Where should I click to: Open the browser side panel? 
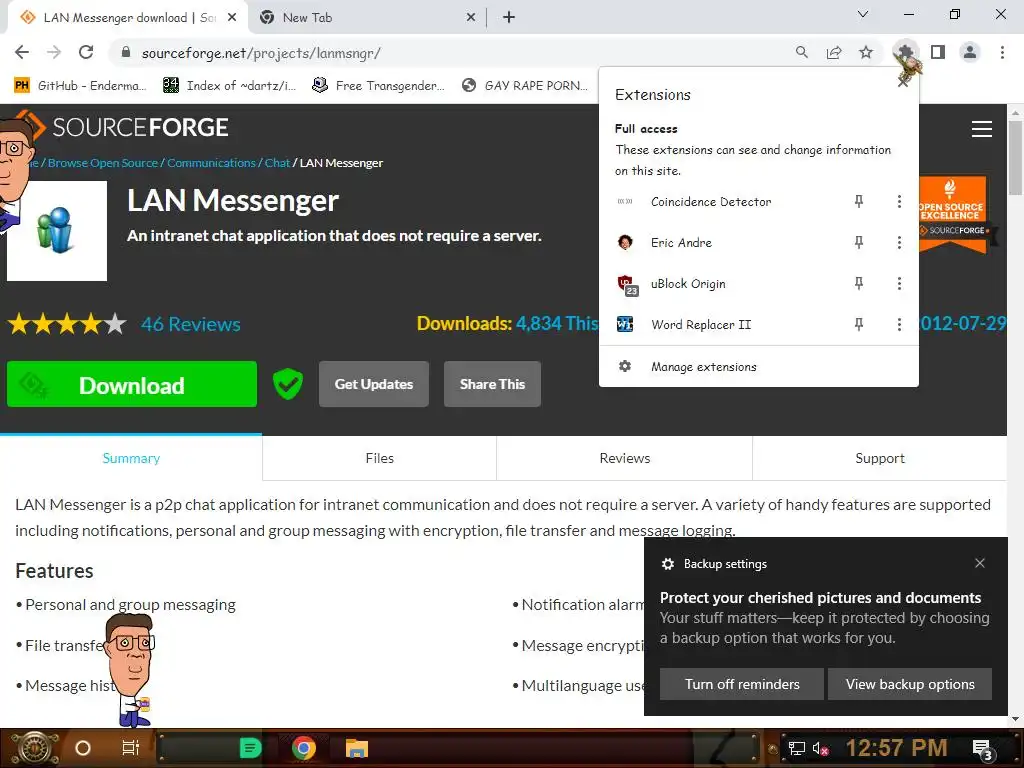coord(938,52)
